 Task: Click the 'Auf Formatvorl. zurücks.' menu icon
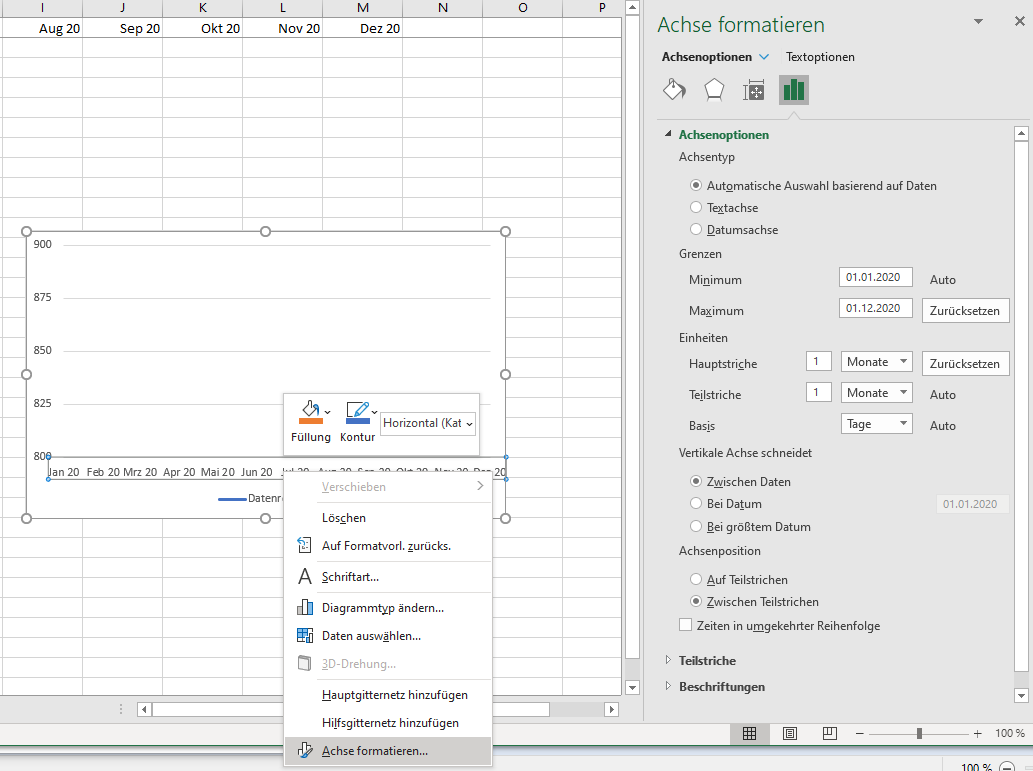(x=304, y=545)
